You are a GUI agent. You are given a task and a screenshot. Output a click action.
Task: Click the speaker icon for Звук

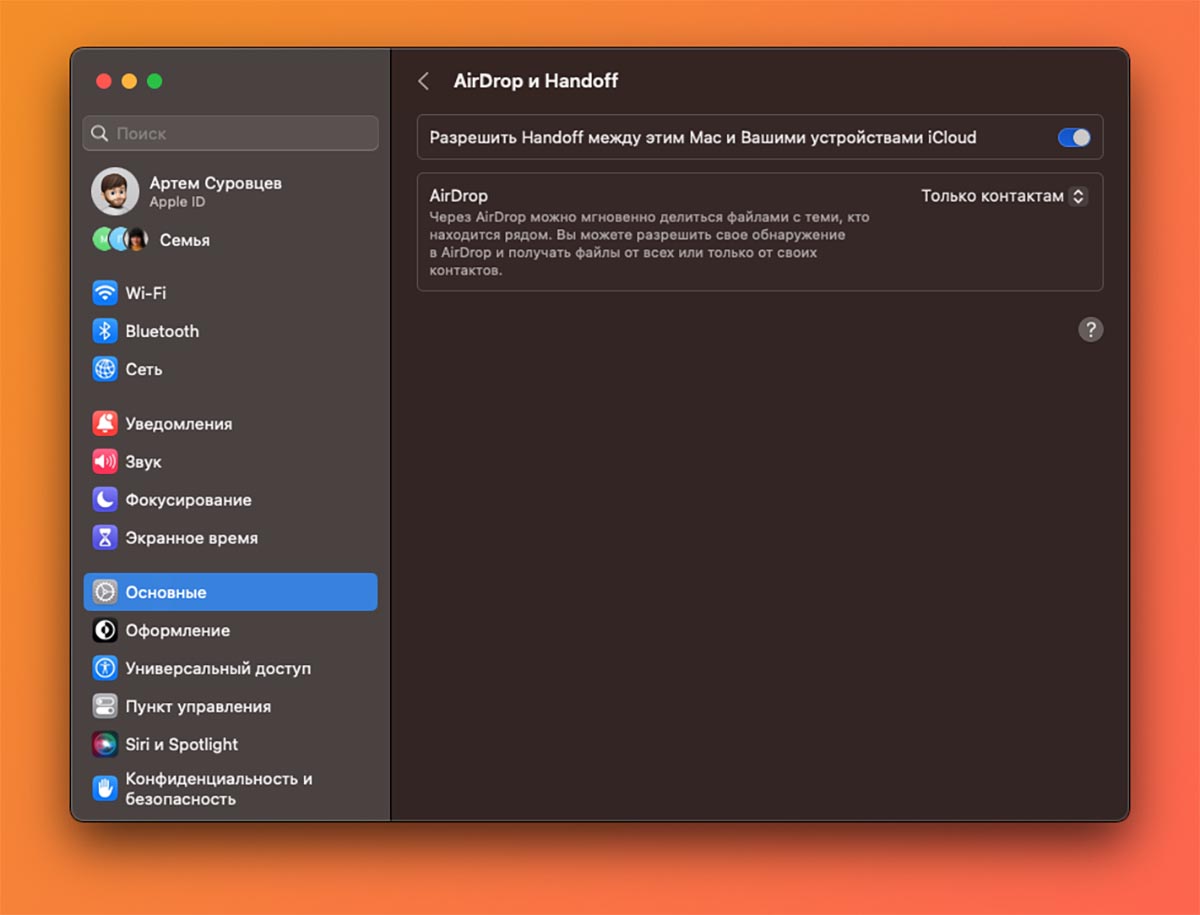tap(105, 462)
